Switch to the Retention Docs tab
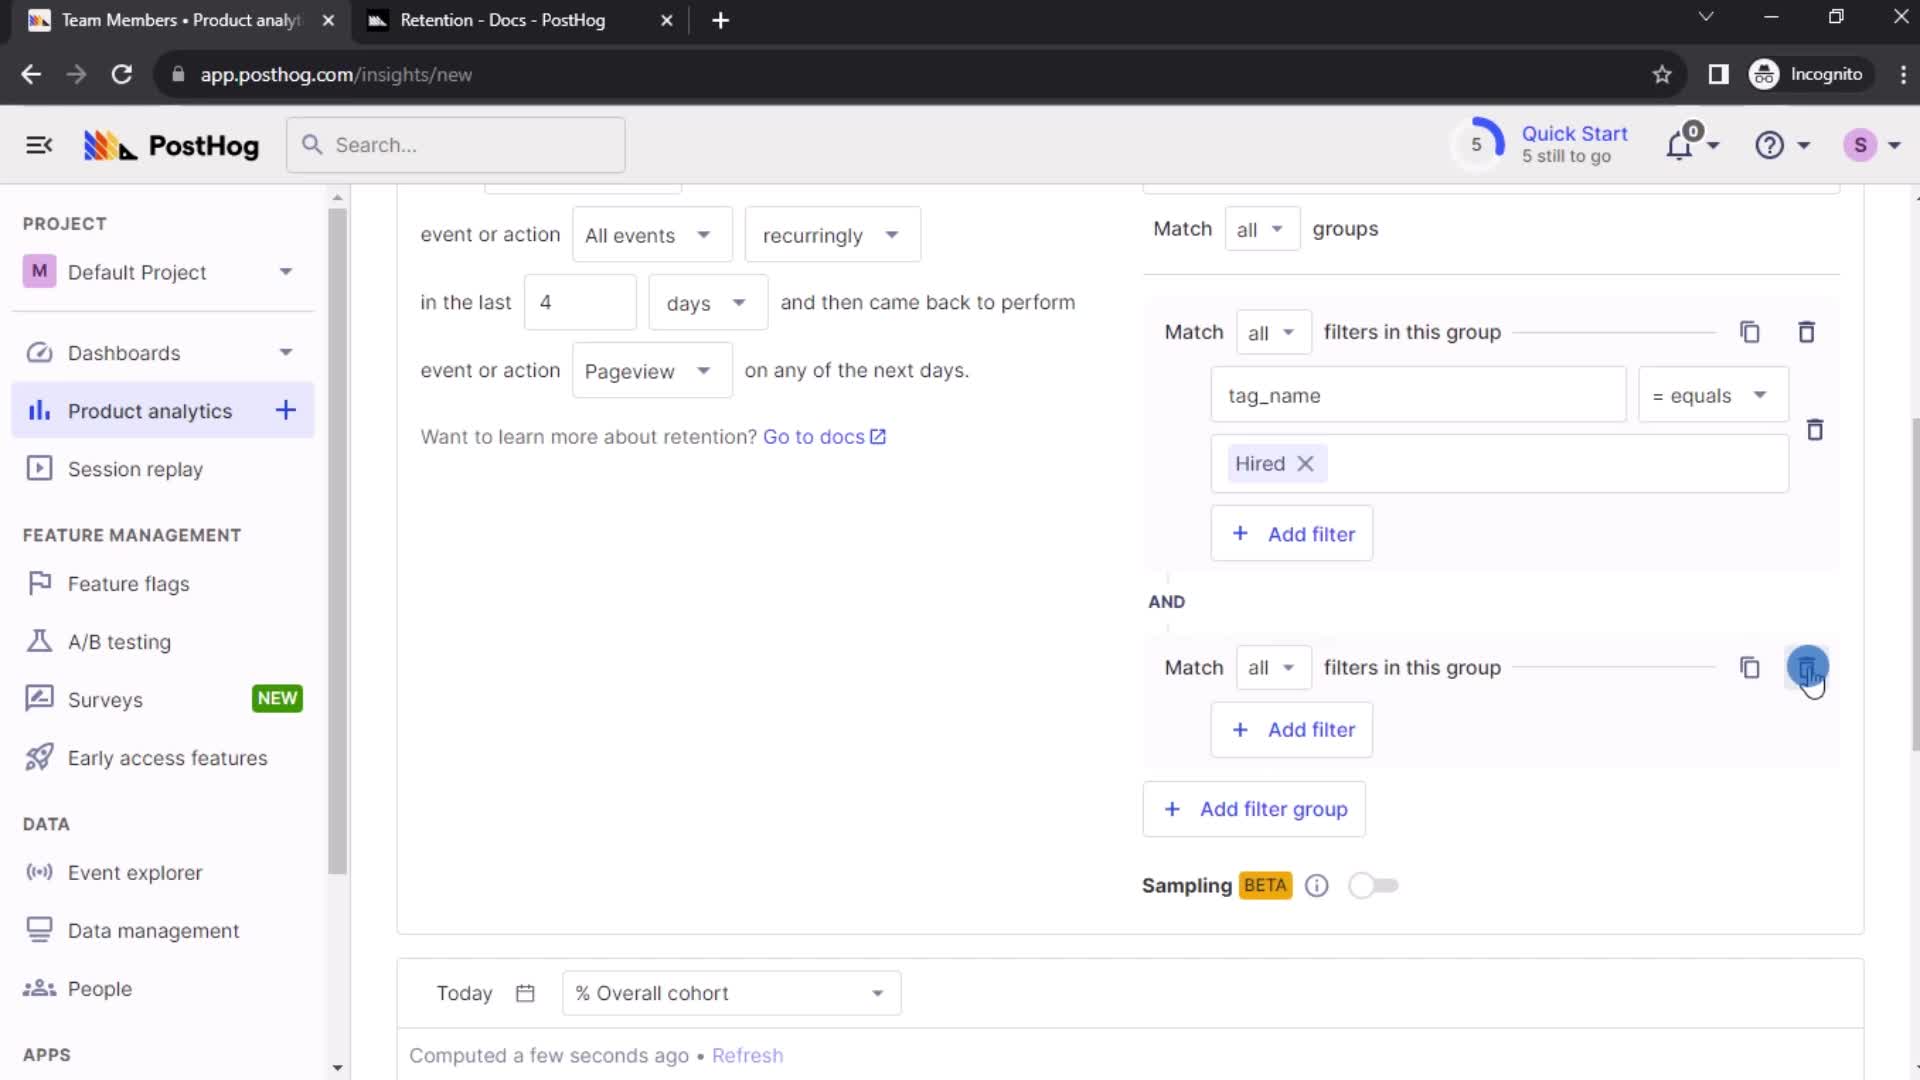The height and width of the screenshot is (1080, 1920). [x=514, y=20]
